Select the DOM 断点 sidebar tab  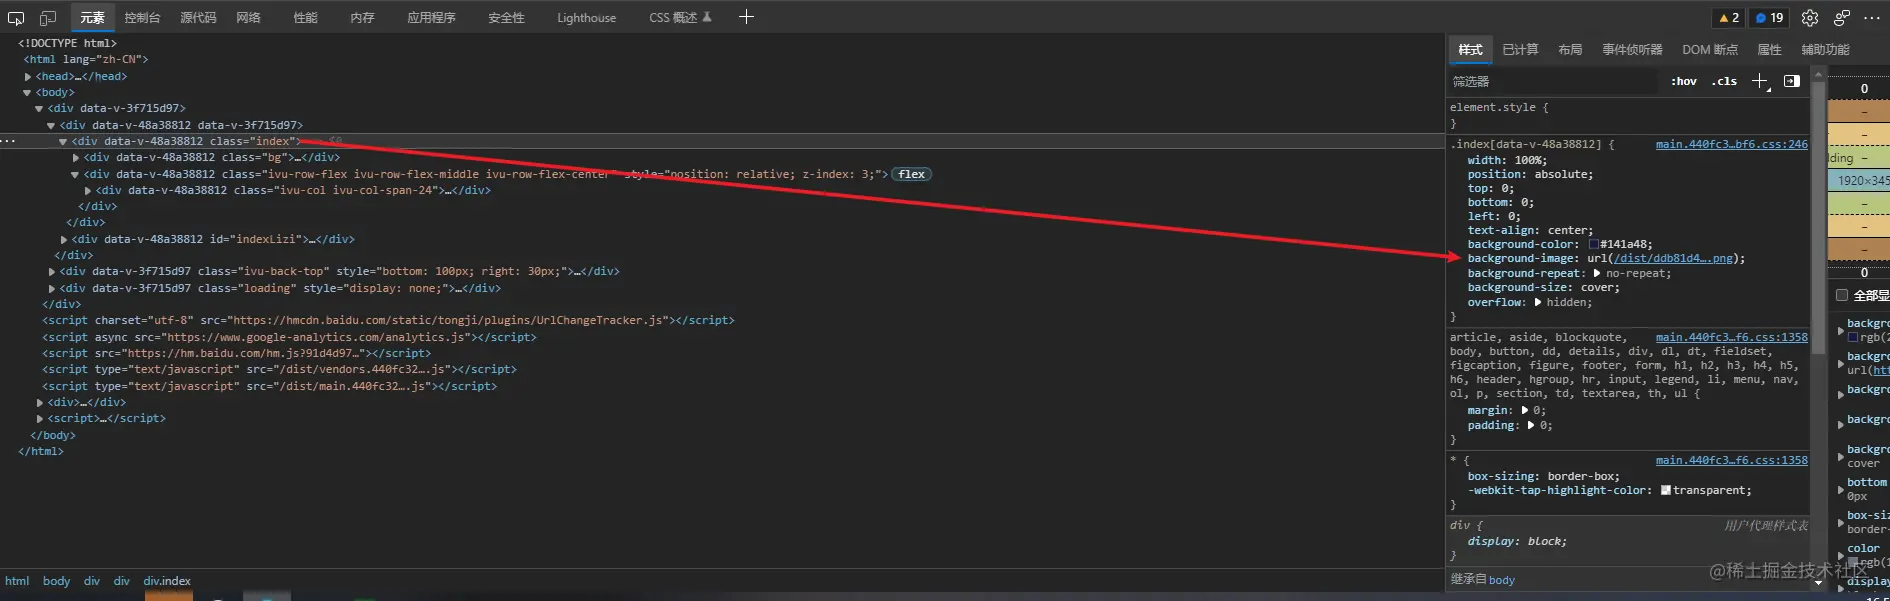point(1710,49)
